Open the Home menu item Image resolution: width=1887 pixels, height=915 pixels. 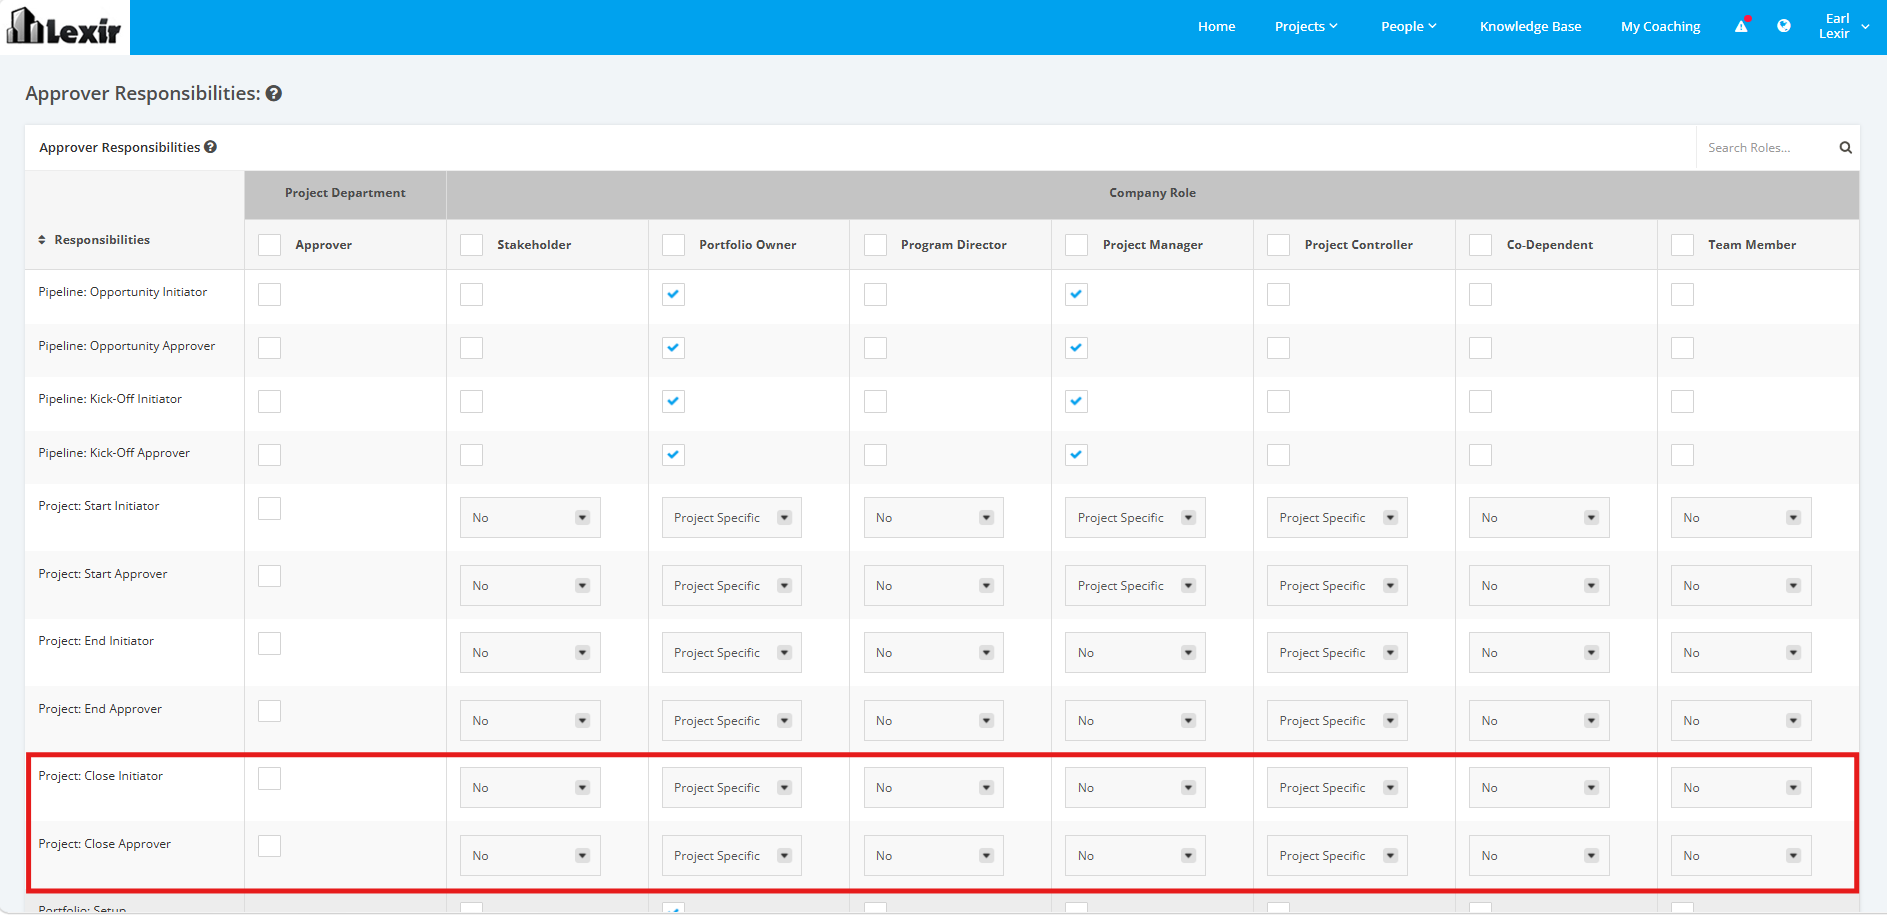click(x=1216, y=27)
